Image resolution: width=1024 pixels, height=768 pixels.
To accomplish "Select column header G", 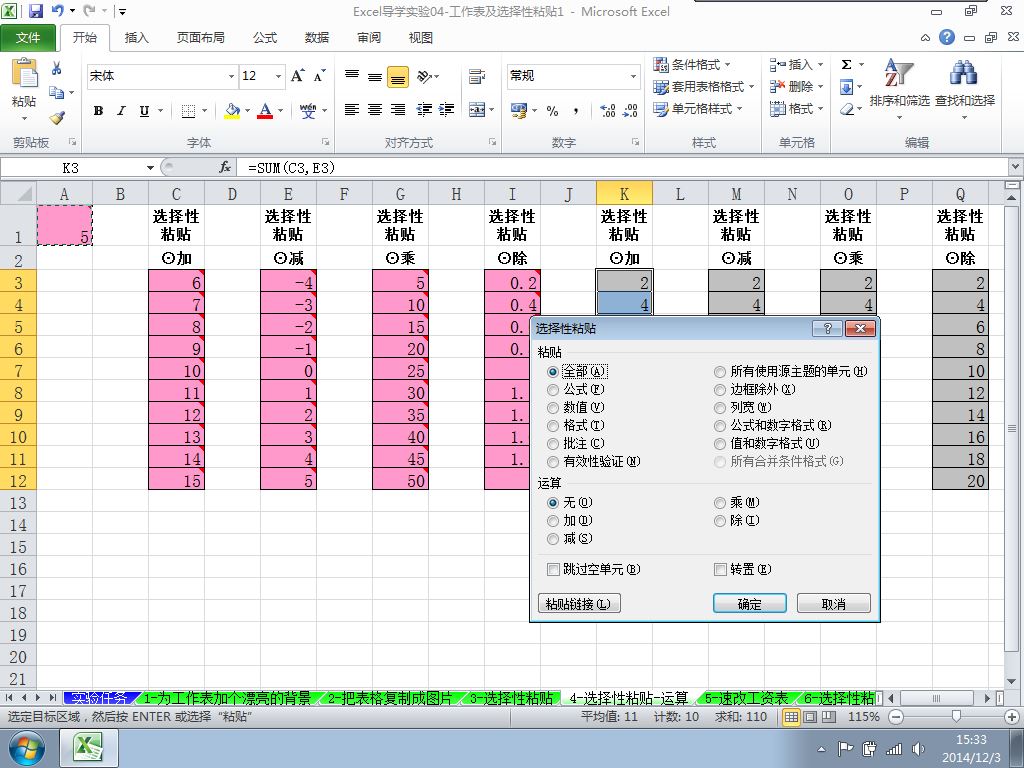I will click(400, 193).
